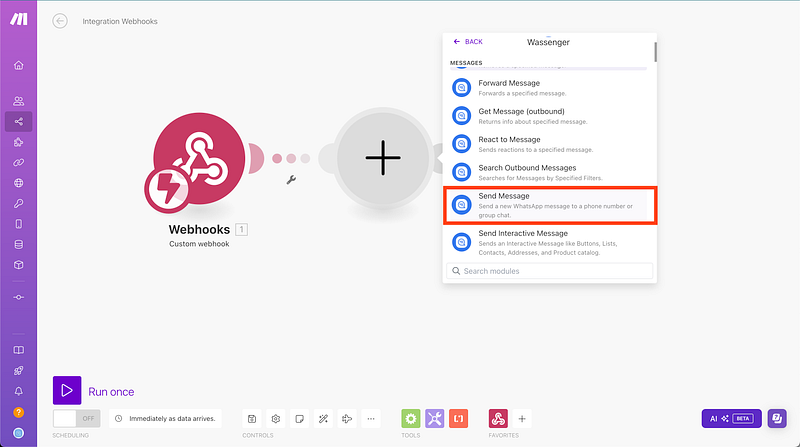Toggle the scheduling ON/OFF switch
This screenshot has width=800, height=447.
click(x=77, y=419)
